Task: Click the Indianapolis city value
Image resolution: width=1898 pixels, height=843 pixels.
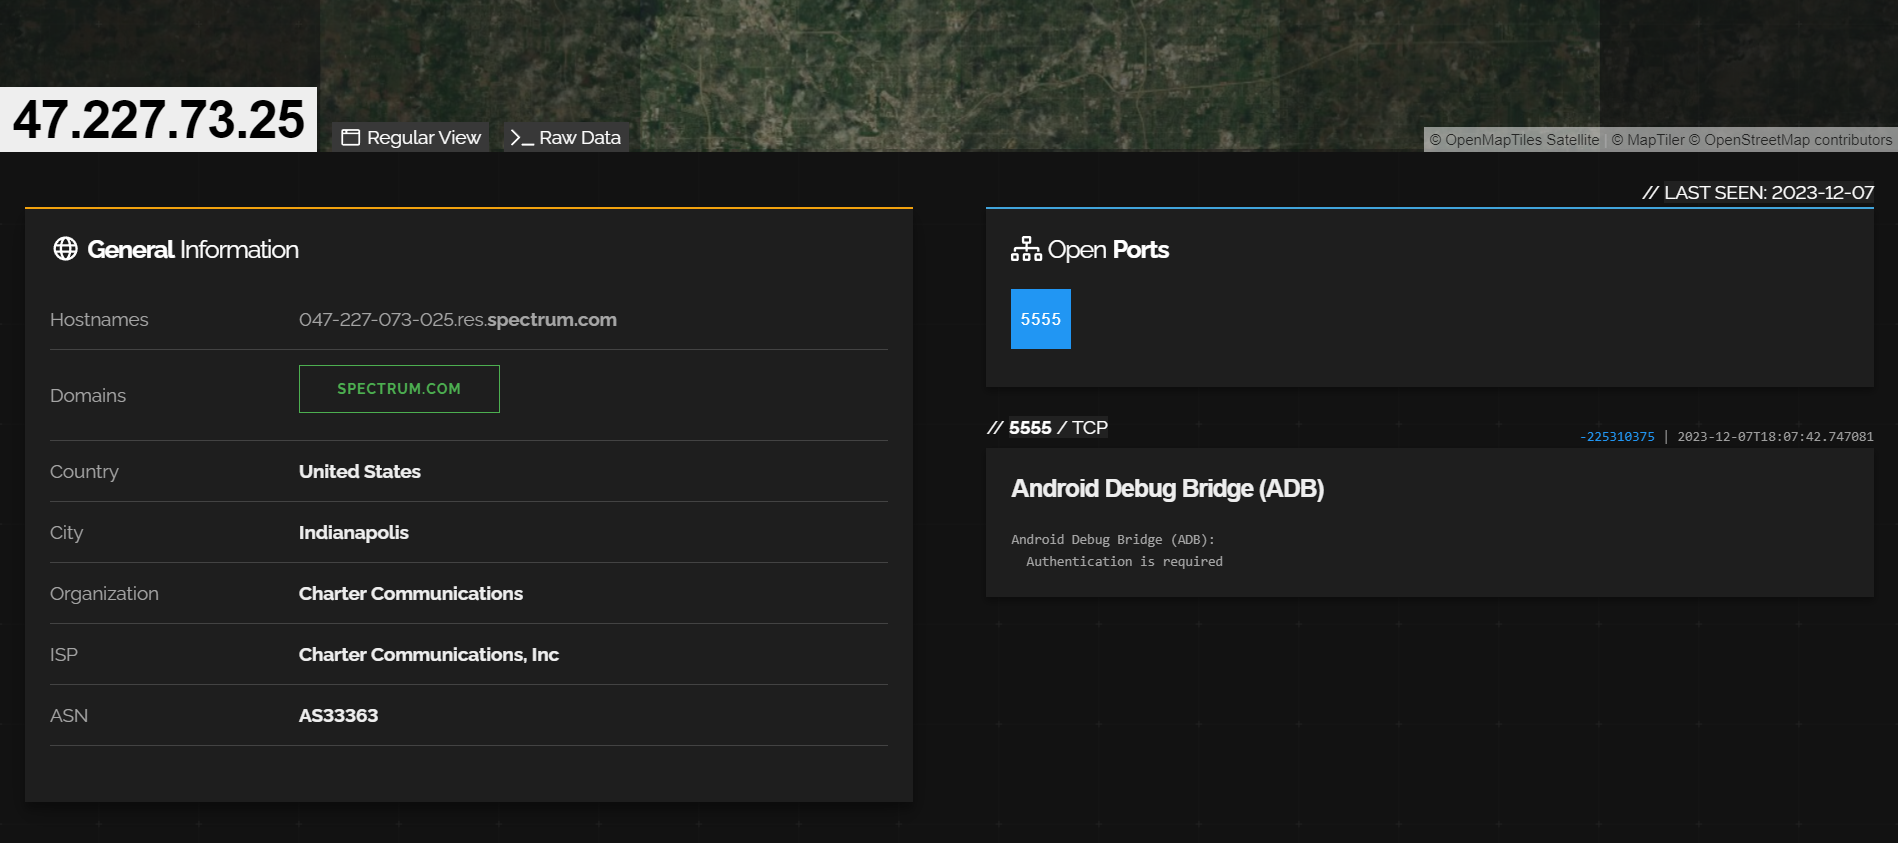Action: (353, 533)
